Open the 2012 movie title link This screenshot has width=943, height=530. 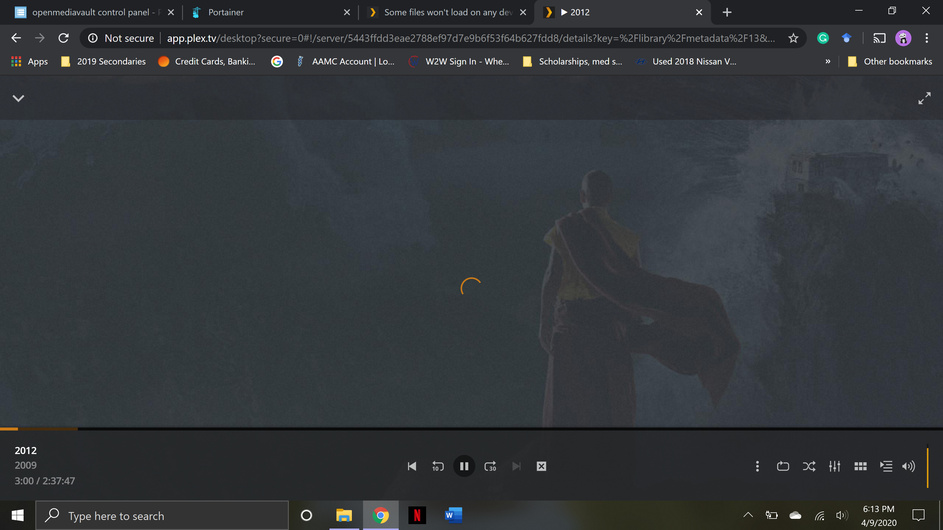coord(26,451)
